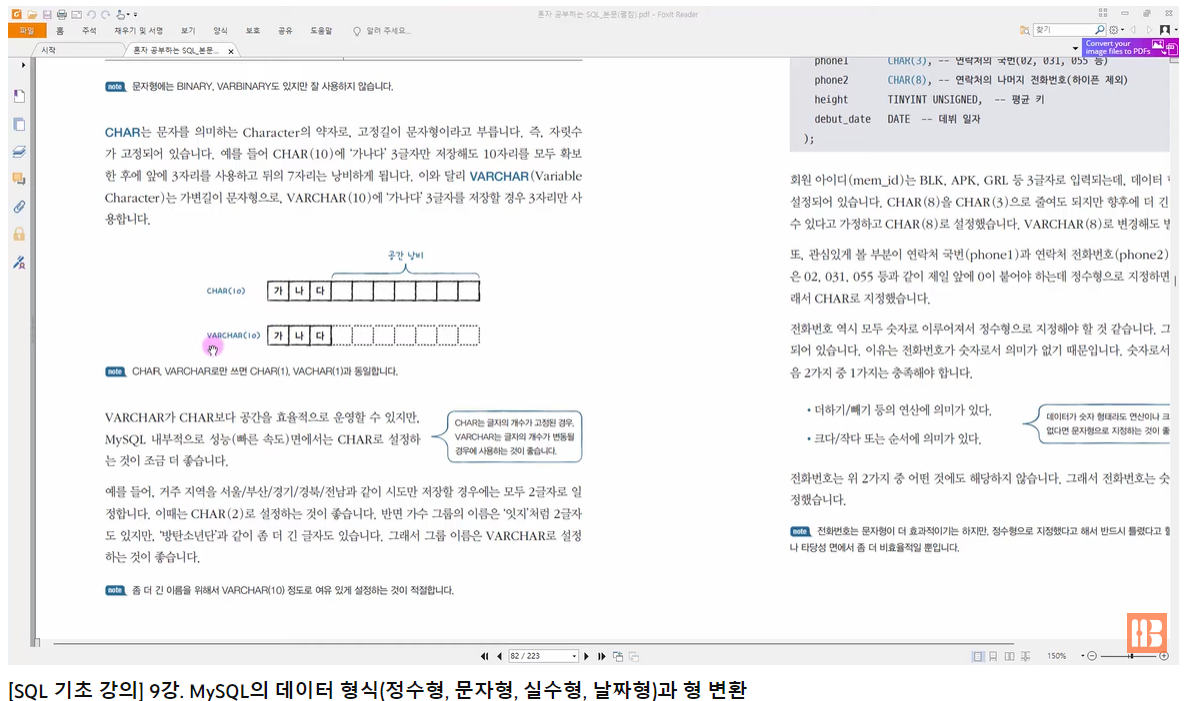Open the 파일 menu

27,31
